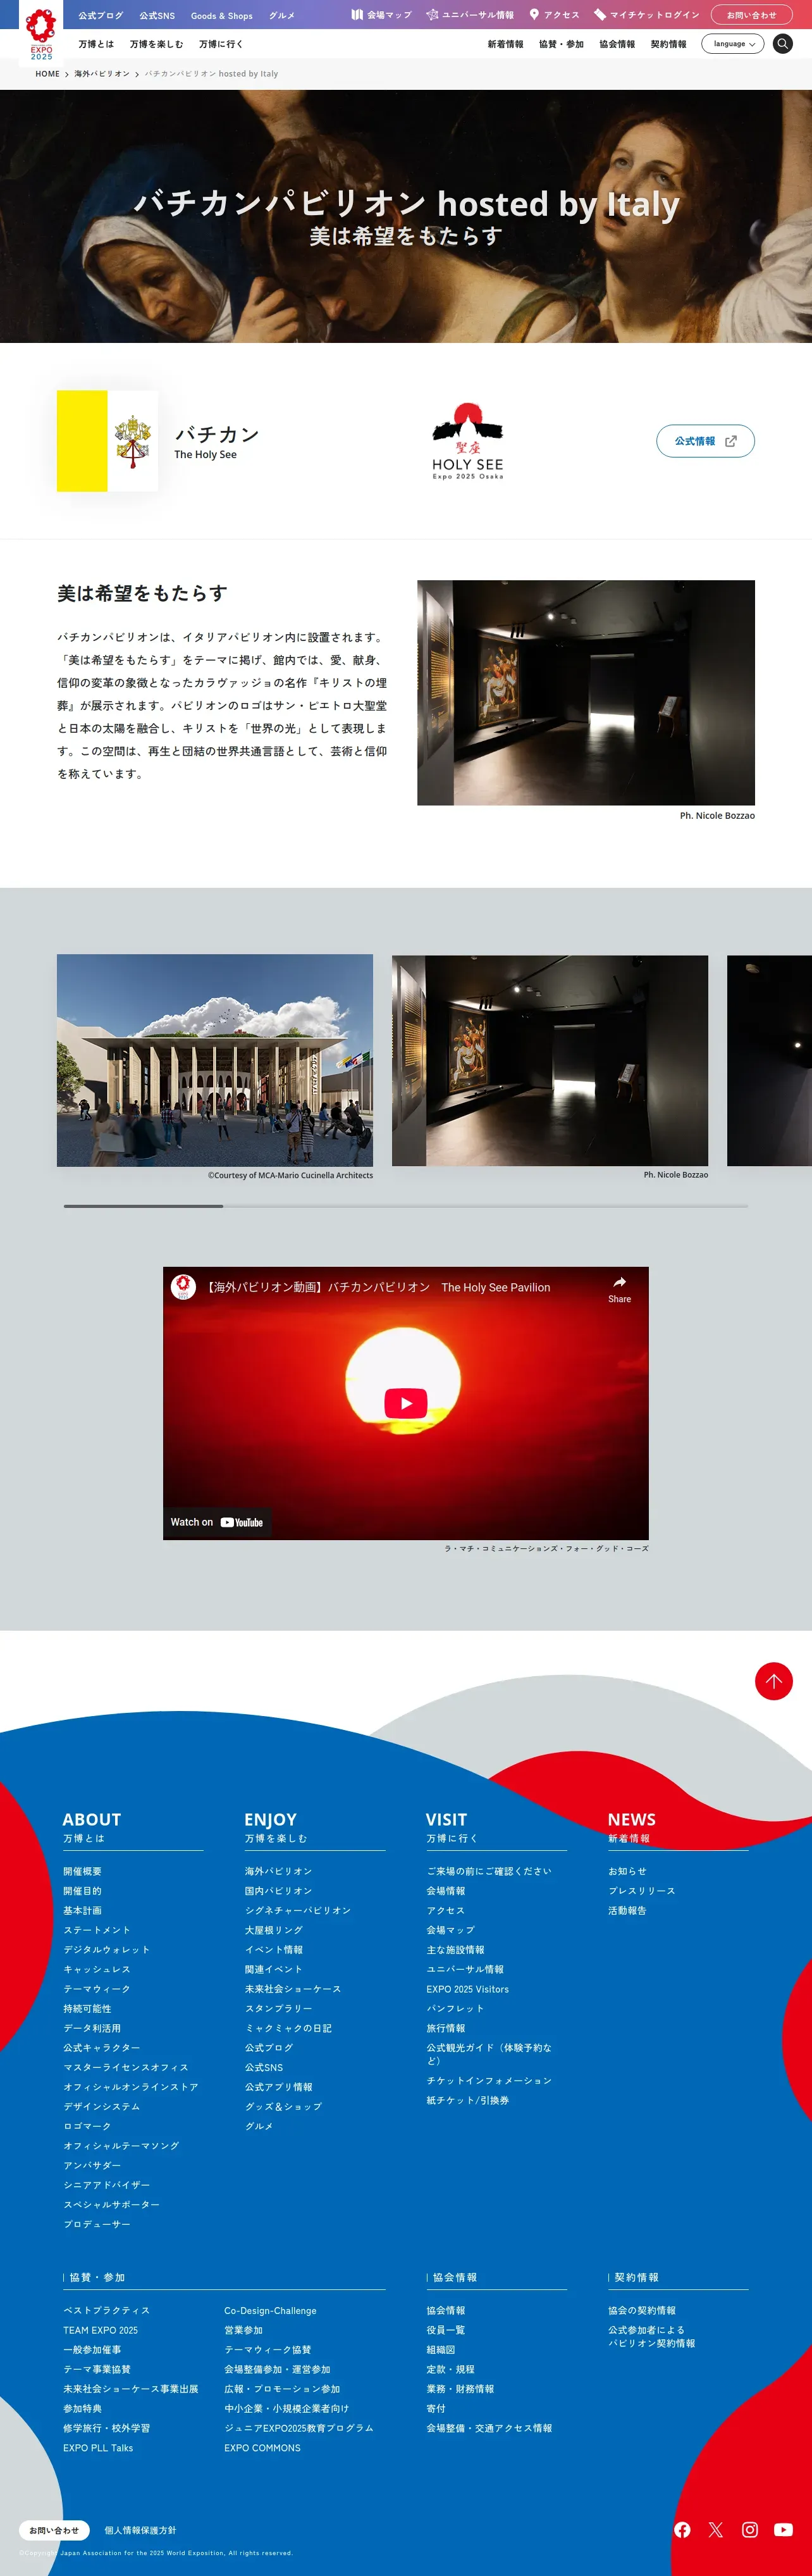Open 公式キャラクター in the footer
Image resolution: width=812 pixels, height=2576 pixels.
coord(102,2048)
